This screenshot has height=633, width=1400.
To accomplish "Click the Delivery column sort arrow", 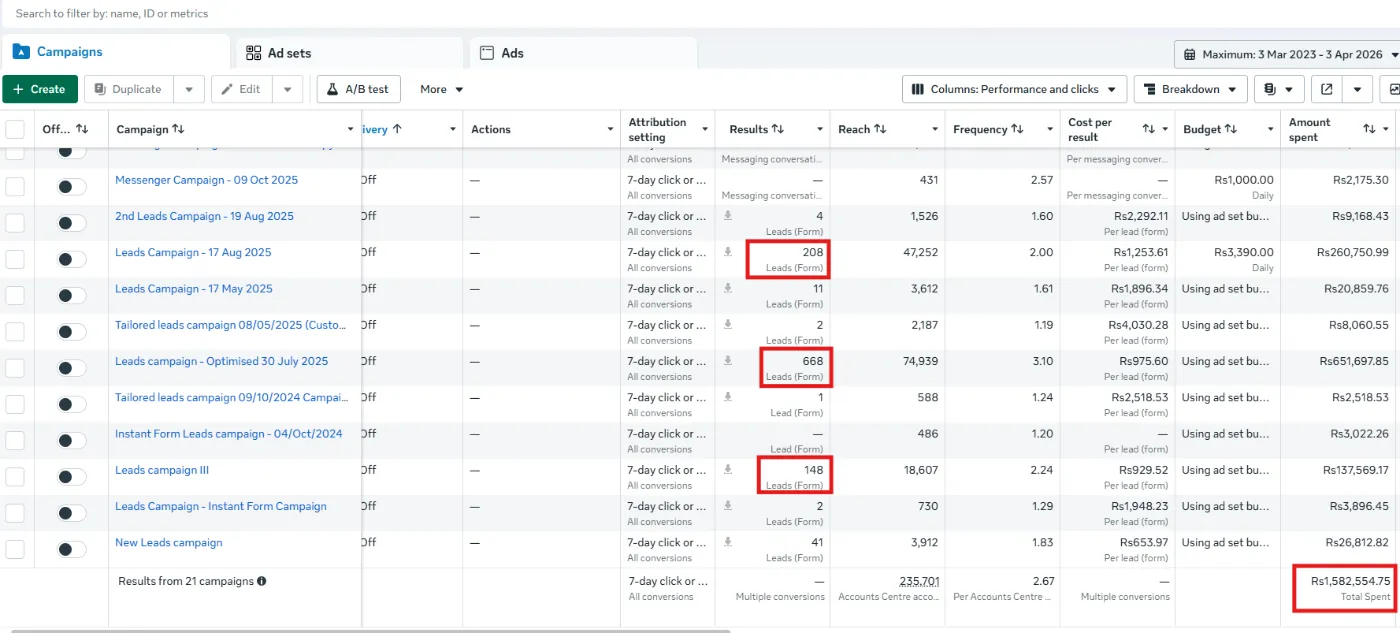I will point(397,129).
